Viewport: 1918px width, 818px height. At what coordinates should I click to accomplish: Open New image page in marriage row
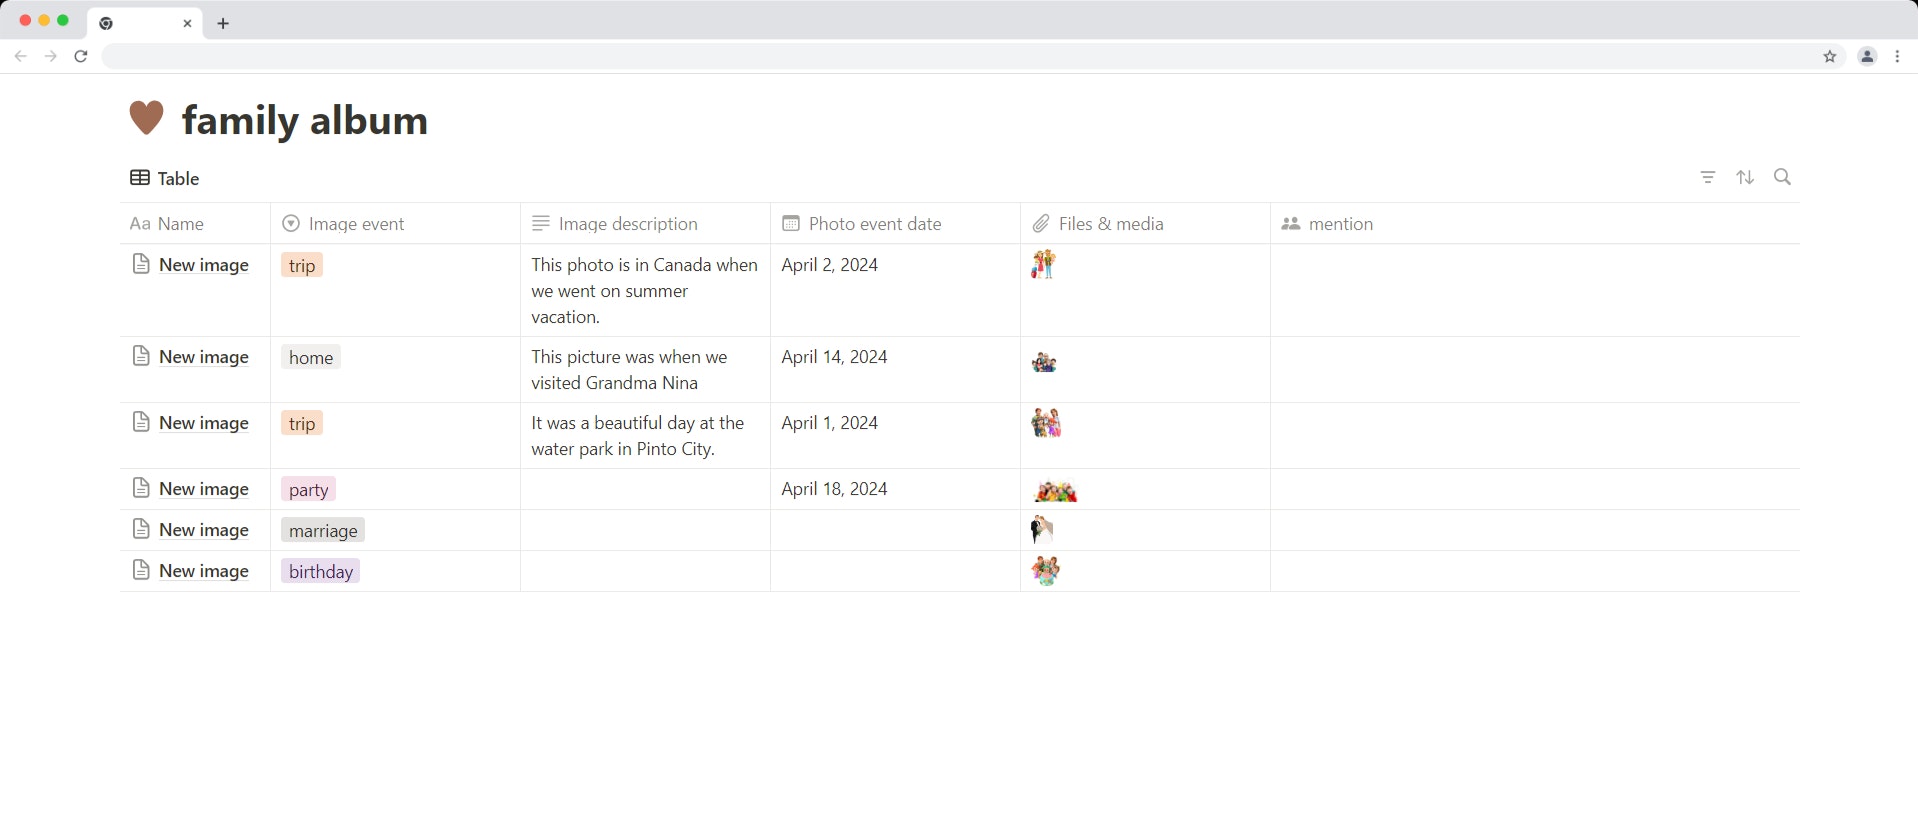pos(204,530)
